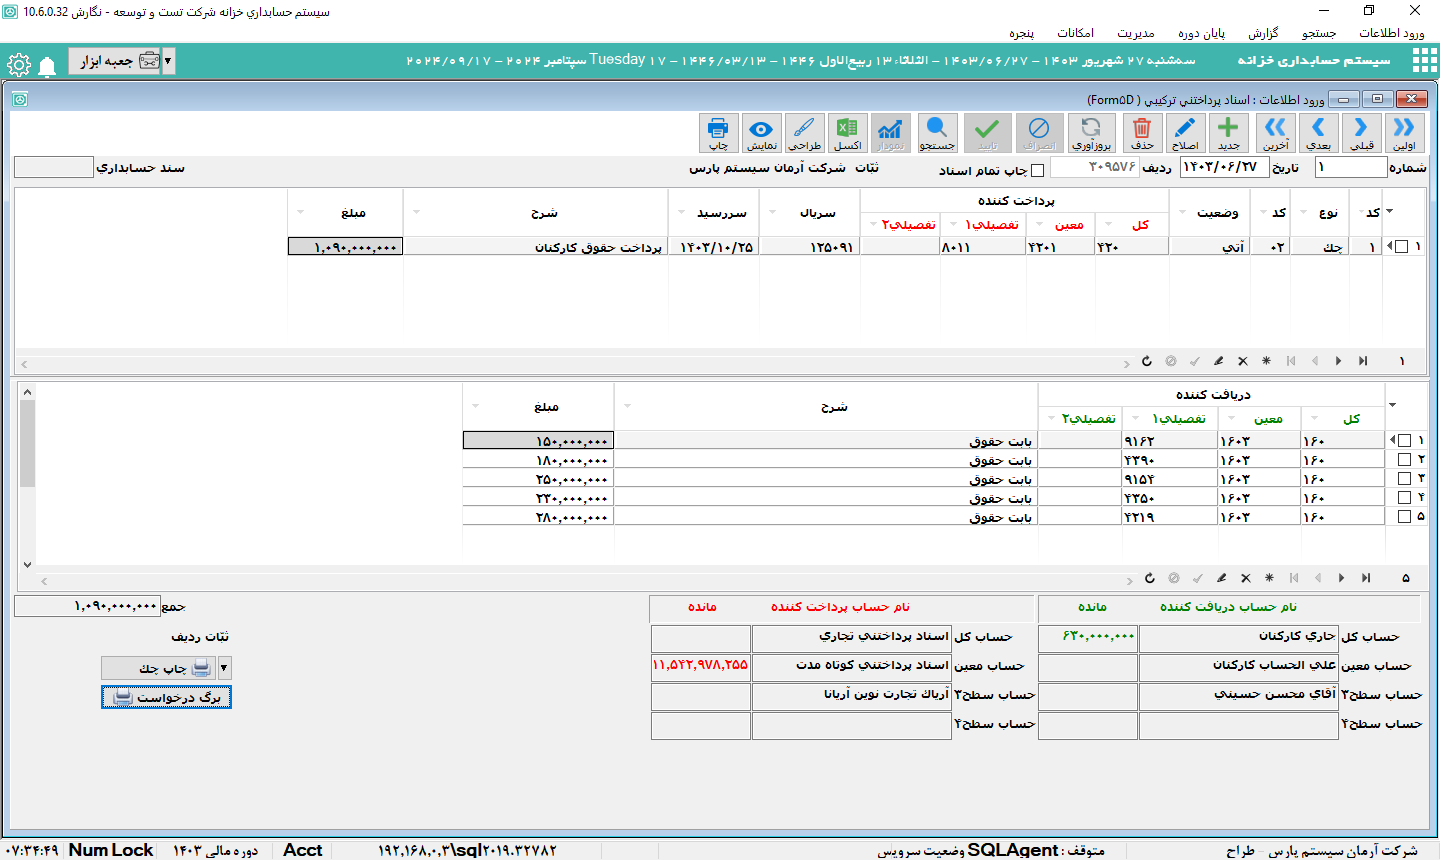Screen dimensions: 1441x860
Task: Click the اصلاح (Edit) pencil icon
Action: click(1185, 133)
